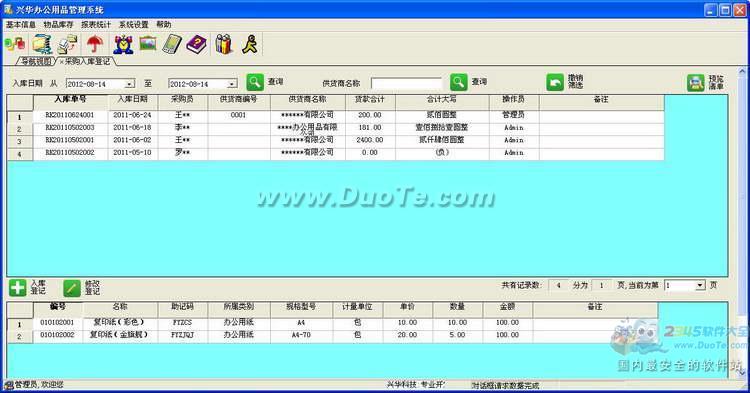Viewport: 750px width, 393px height.
Task: Click the gift boxes toolbar icon
Action: point(224,44)
